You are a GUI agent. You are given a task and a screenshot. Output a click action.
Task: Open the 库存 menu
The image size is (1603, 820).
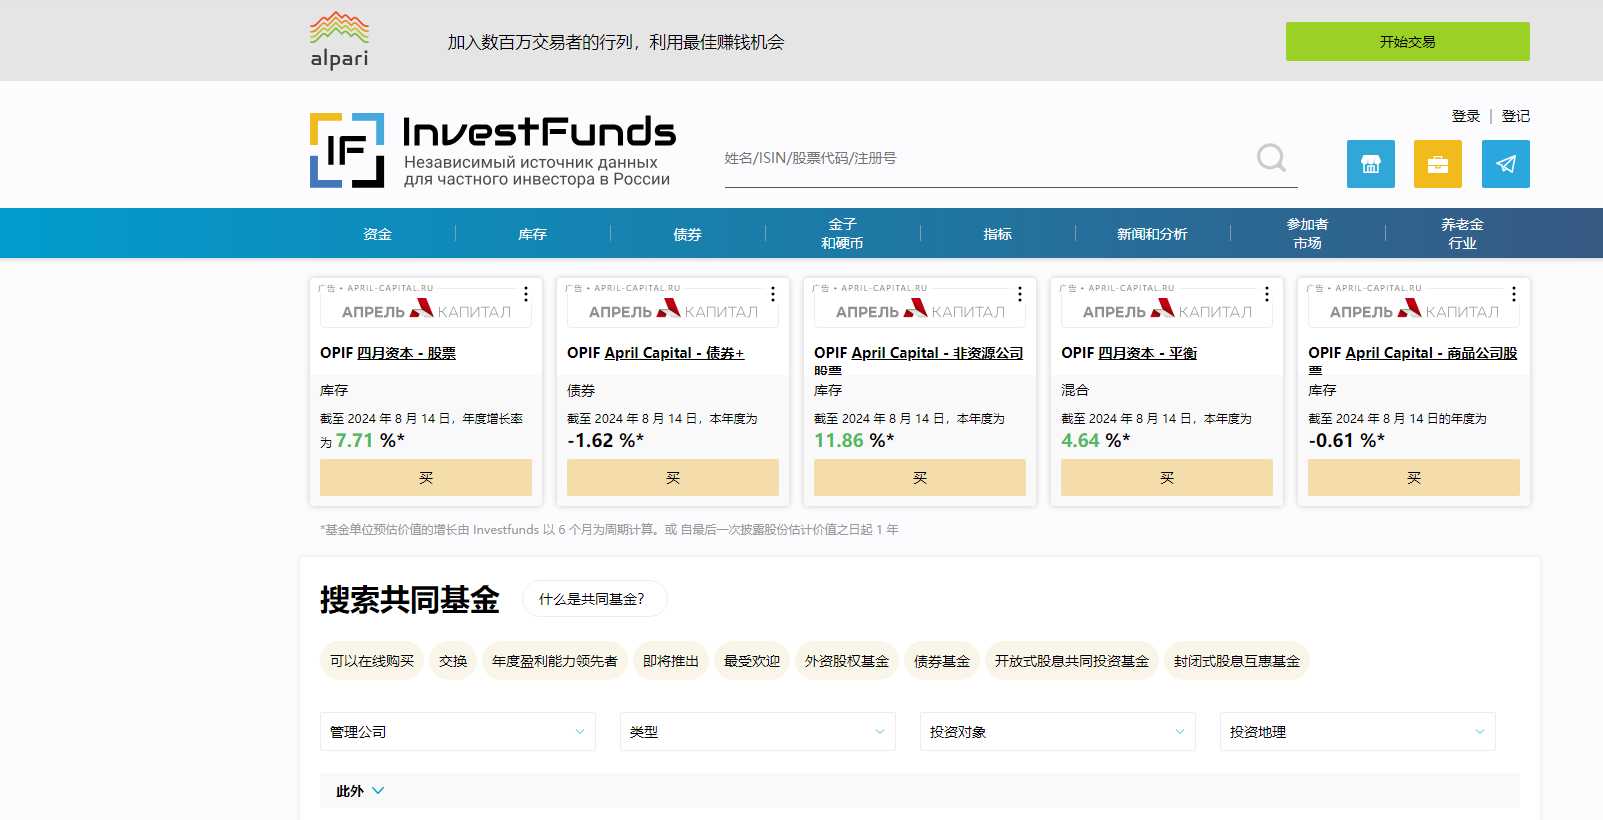[x=533, y=234]
